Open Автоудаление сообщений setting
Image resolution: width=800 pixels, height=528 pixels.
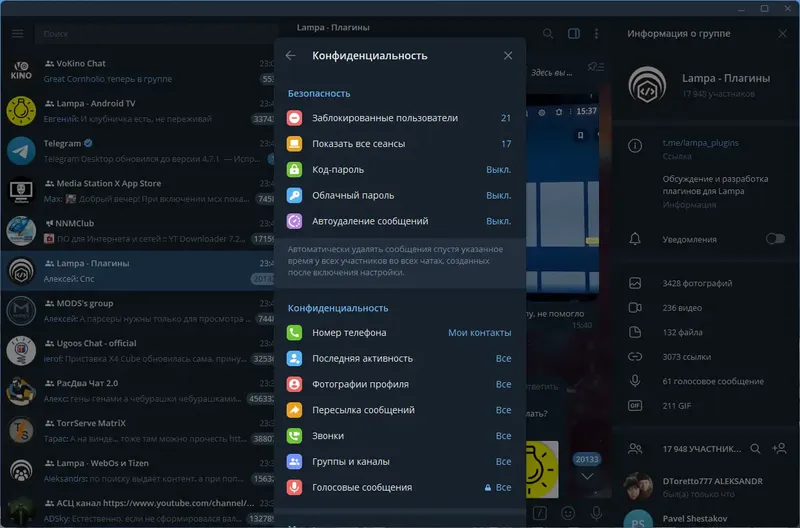click(400, 221)
